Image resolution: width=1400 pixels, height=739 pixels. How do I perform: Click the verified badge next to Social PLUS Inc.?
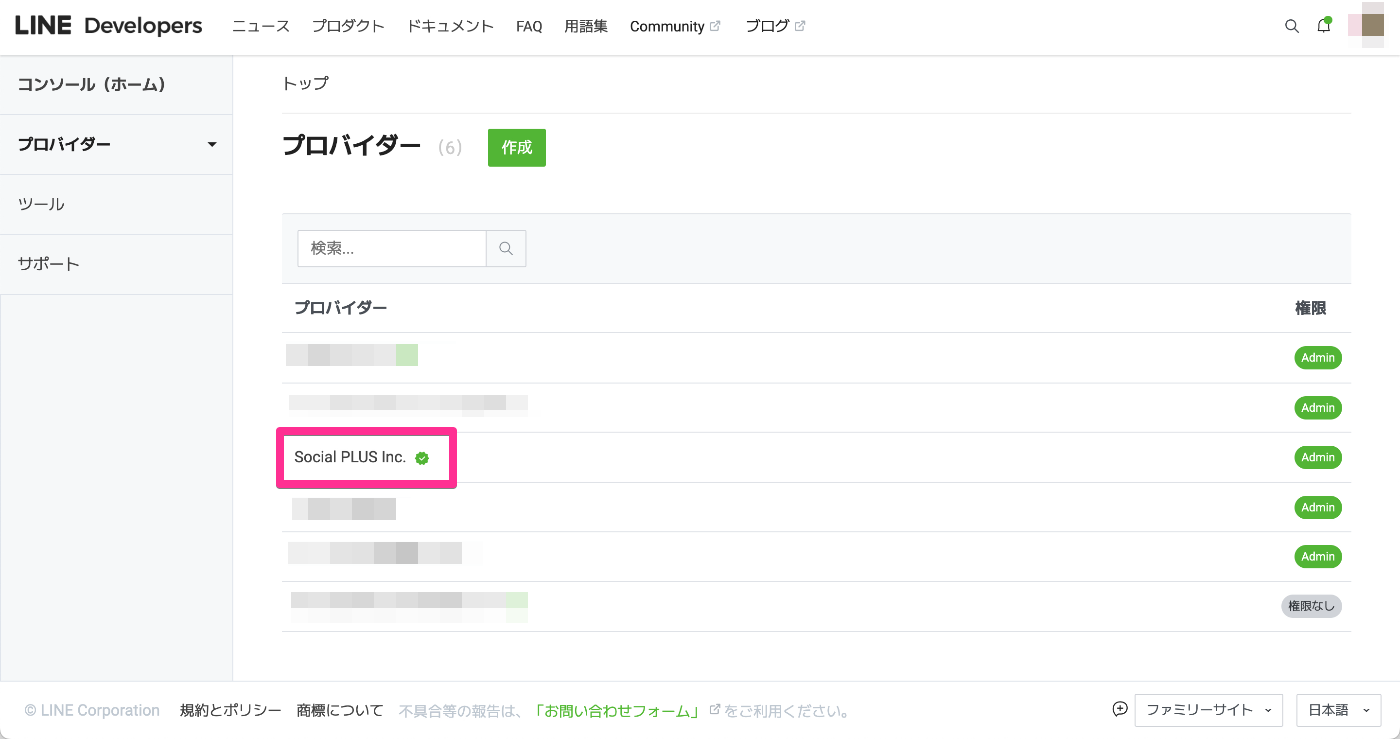pos(422,458)
